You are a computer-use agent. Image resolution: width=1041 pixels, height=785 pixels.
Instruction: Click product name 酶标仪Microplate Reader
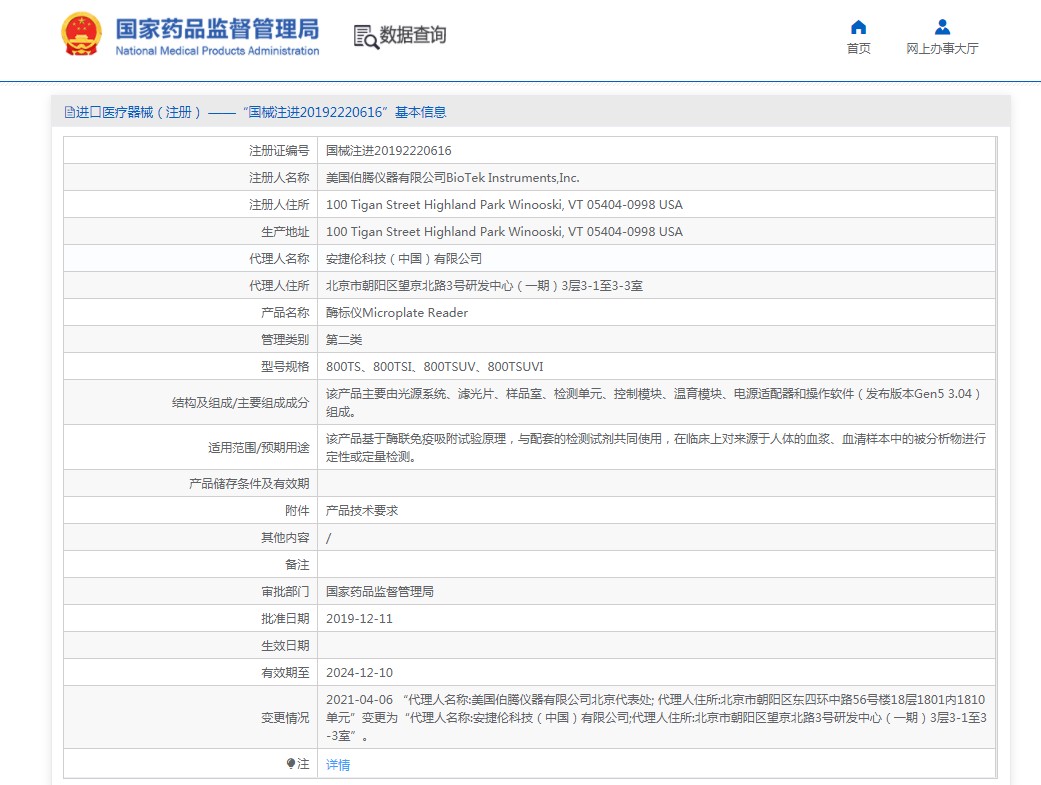click(397, 313)
